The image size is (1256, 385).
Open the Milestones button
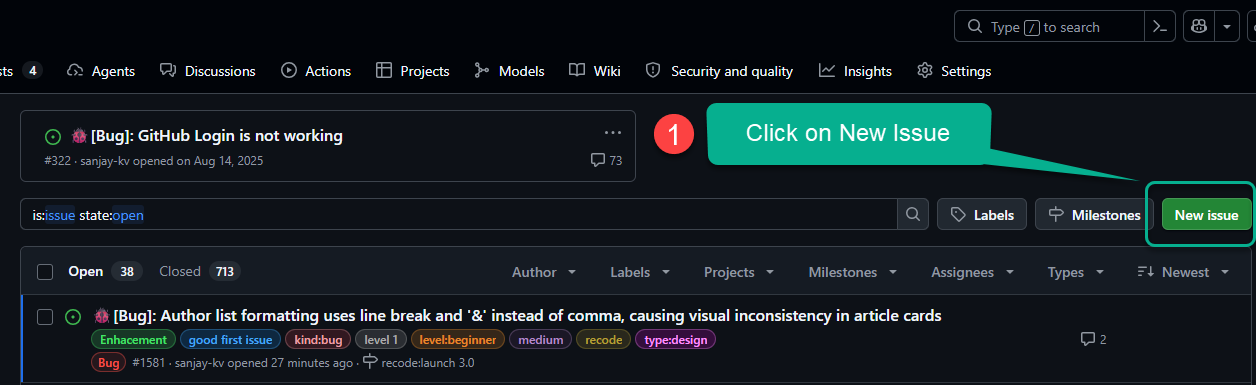point(1094,215)
